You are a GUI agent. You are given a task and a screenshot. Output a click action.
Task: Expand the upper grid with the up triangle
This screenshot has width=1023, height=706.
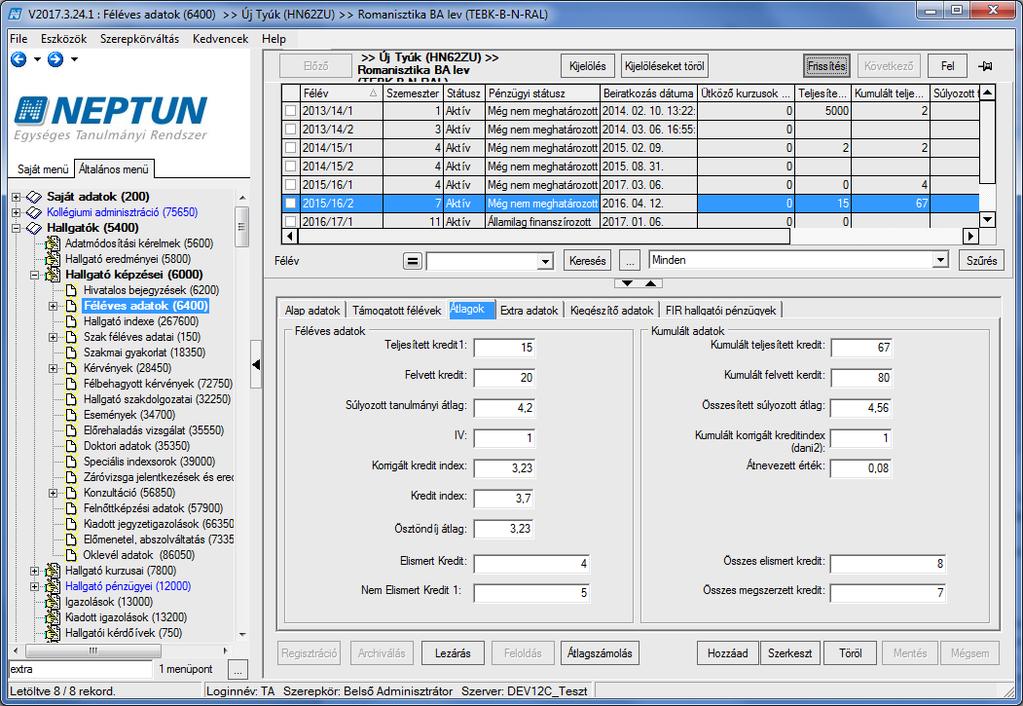tap(651, 283)
